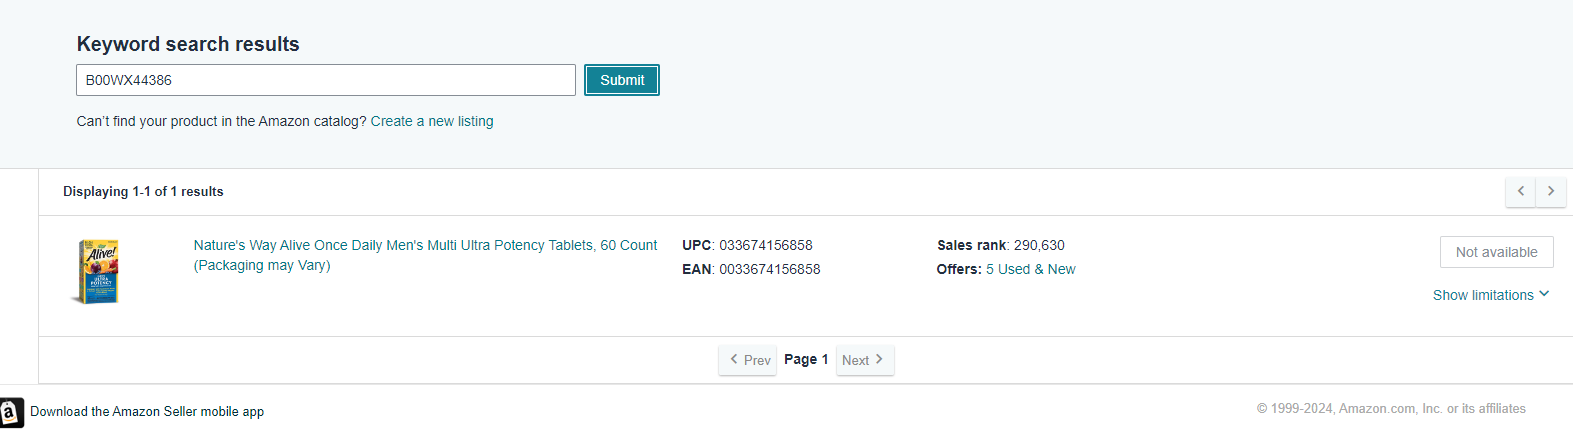Select the Sales rank 290,630 text
Screen dimensions: 1573x444
[1001, 245]
